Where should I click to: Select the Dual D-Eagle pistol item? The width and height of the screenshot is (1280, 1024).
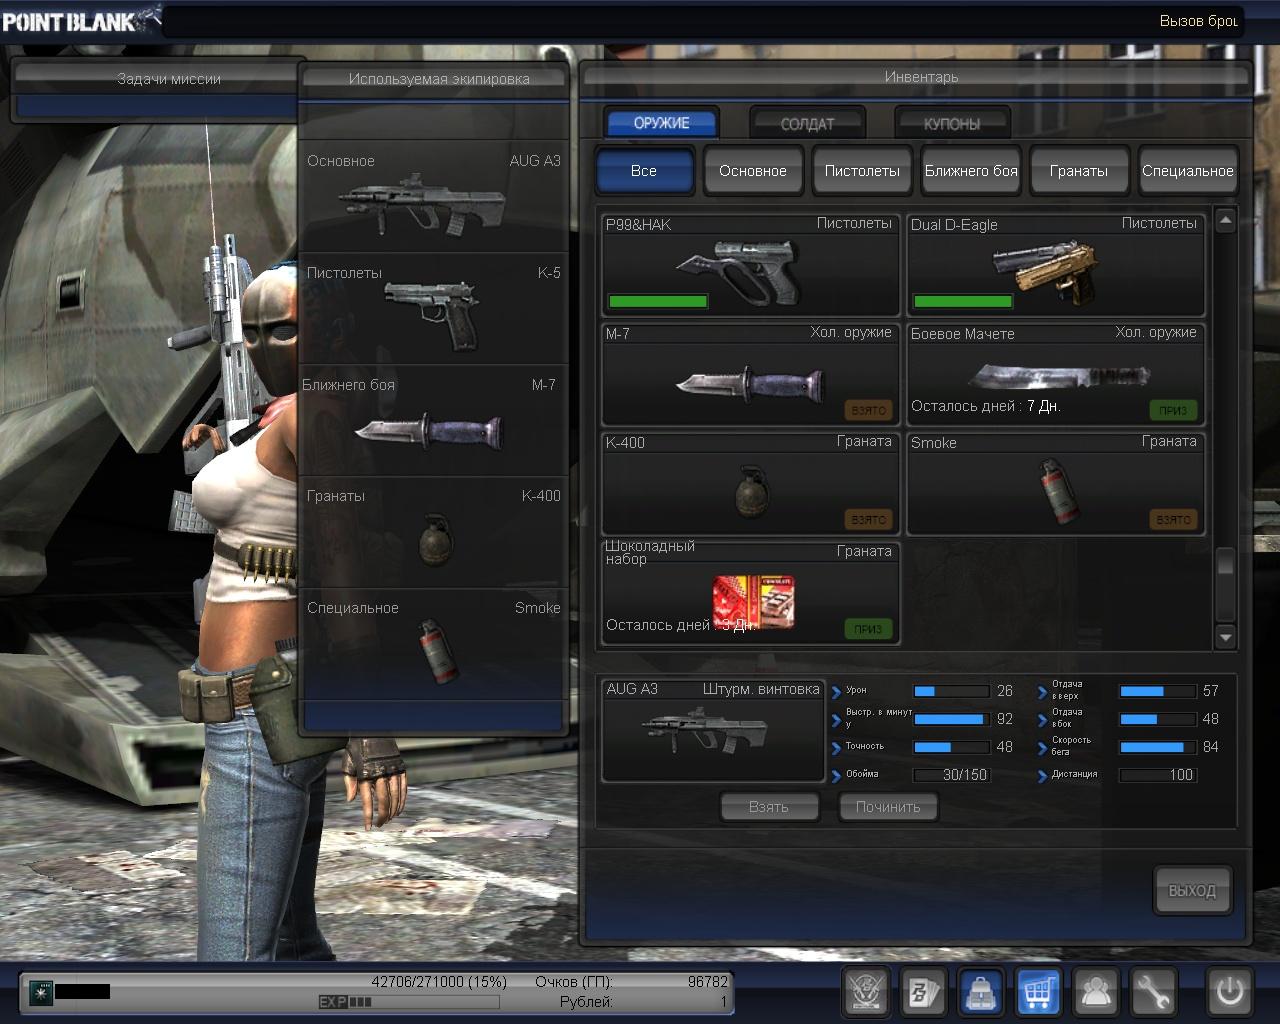point(1055,266)
